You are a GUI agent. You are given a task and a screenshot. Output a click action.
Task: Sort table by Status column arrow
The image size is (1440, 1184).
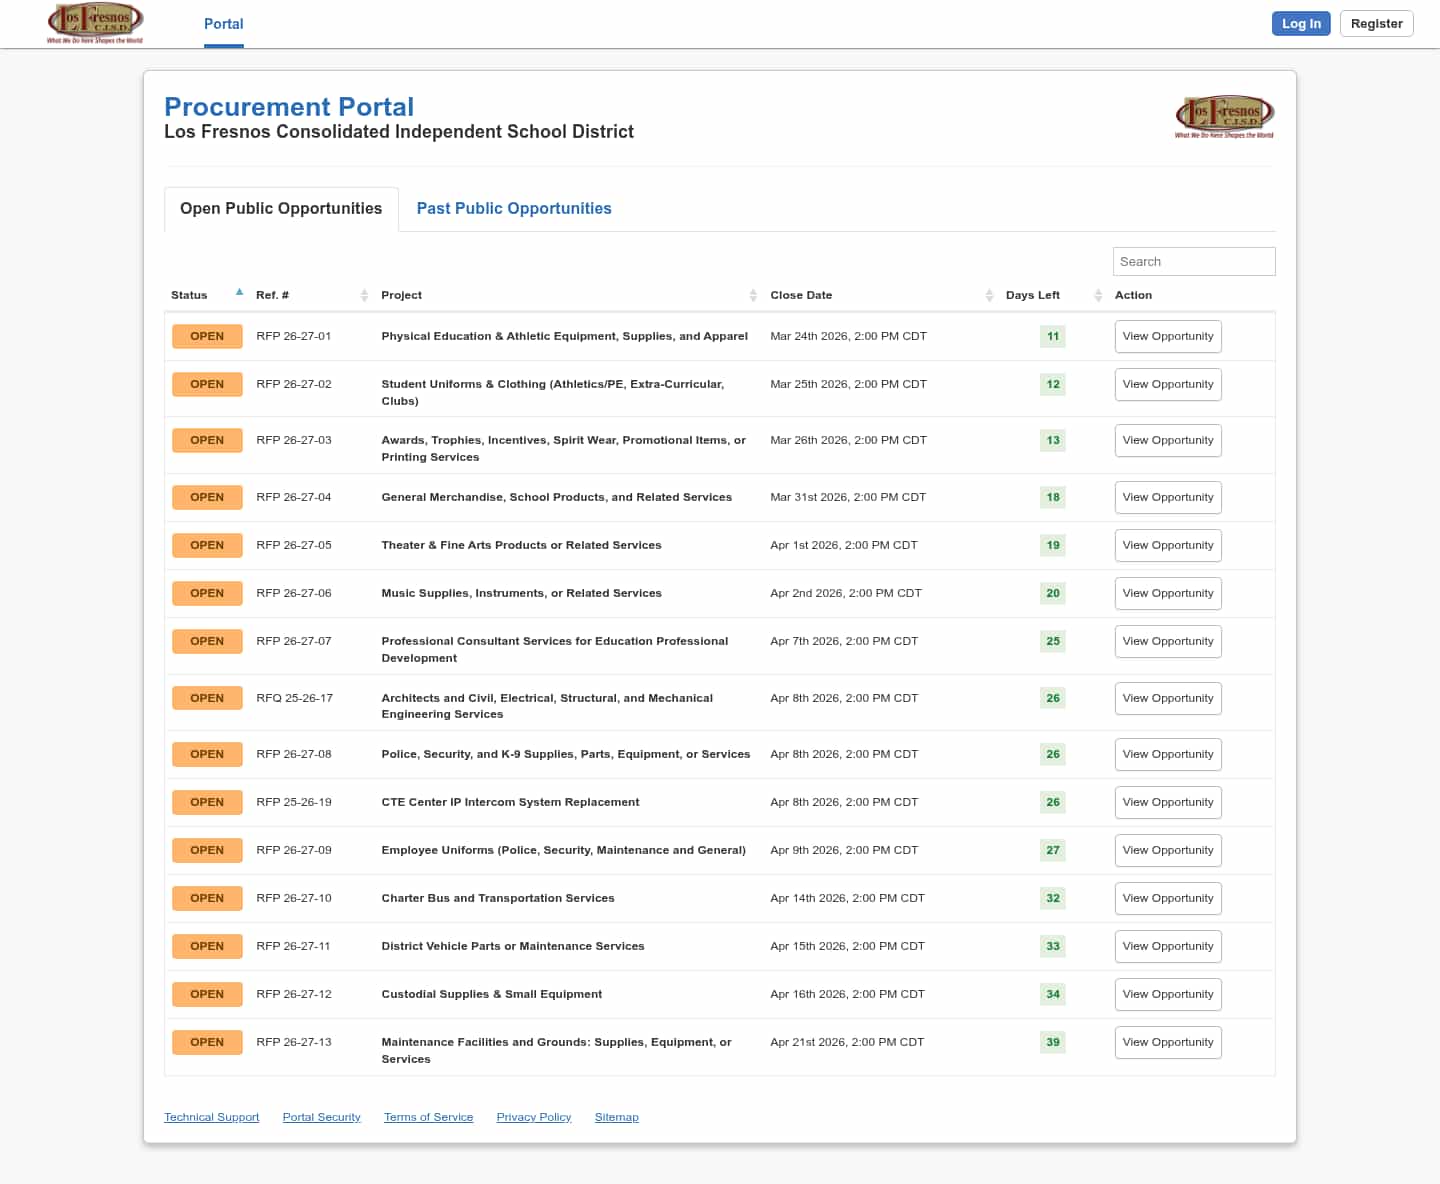(239, 293)
